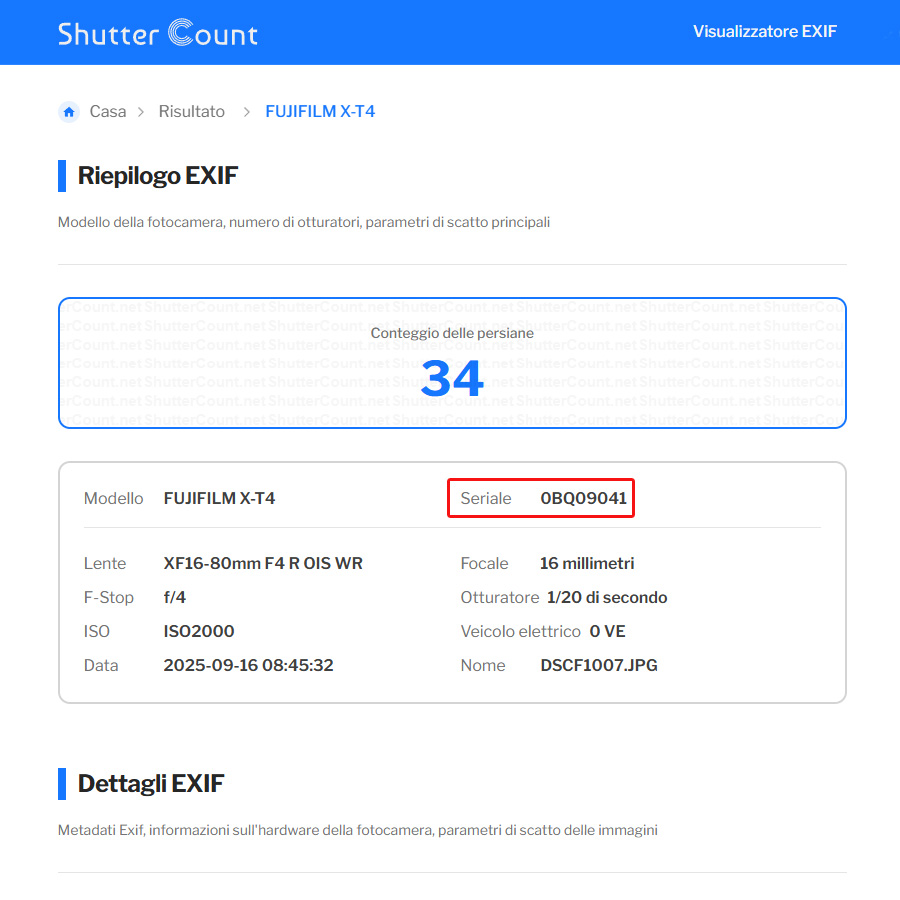Click the Lente field label
The height and width of the screenshot is (900, 900).
105,563
